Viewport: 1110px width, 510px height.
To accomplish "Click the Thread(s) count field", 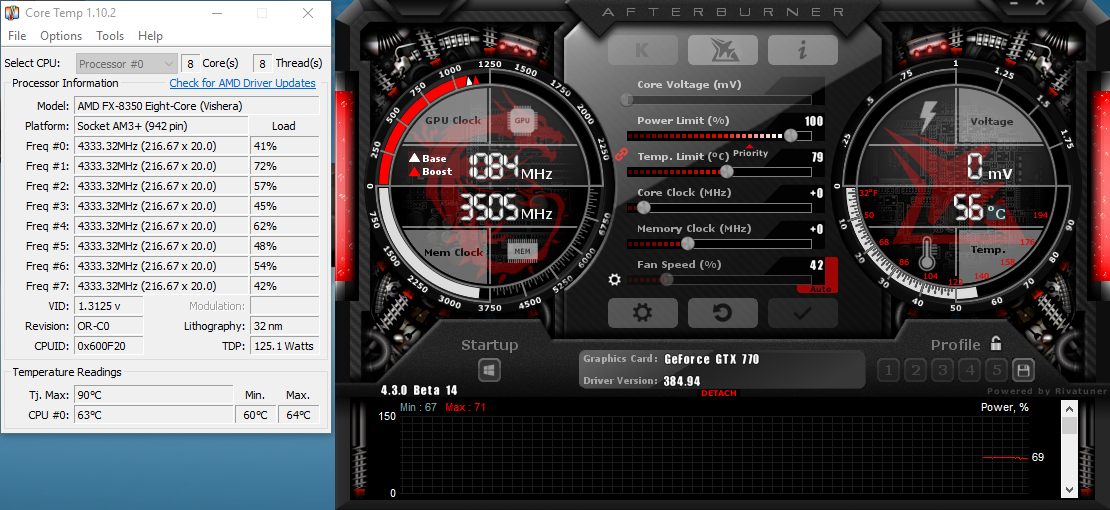I will tap(263, 64).
